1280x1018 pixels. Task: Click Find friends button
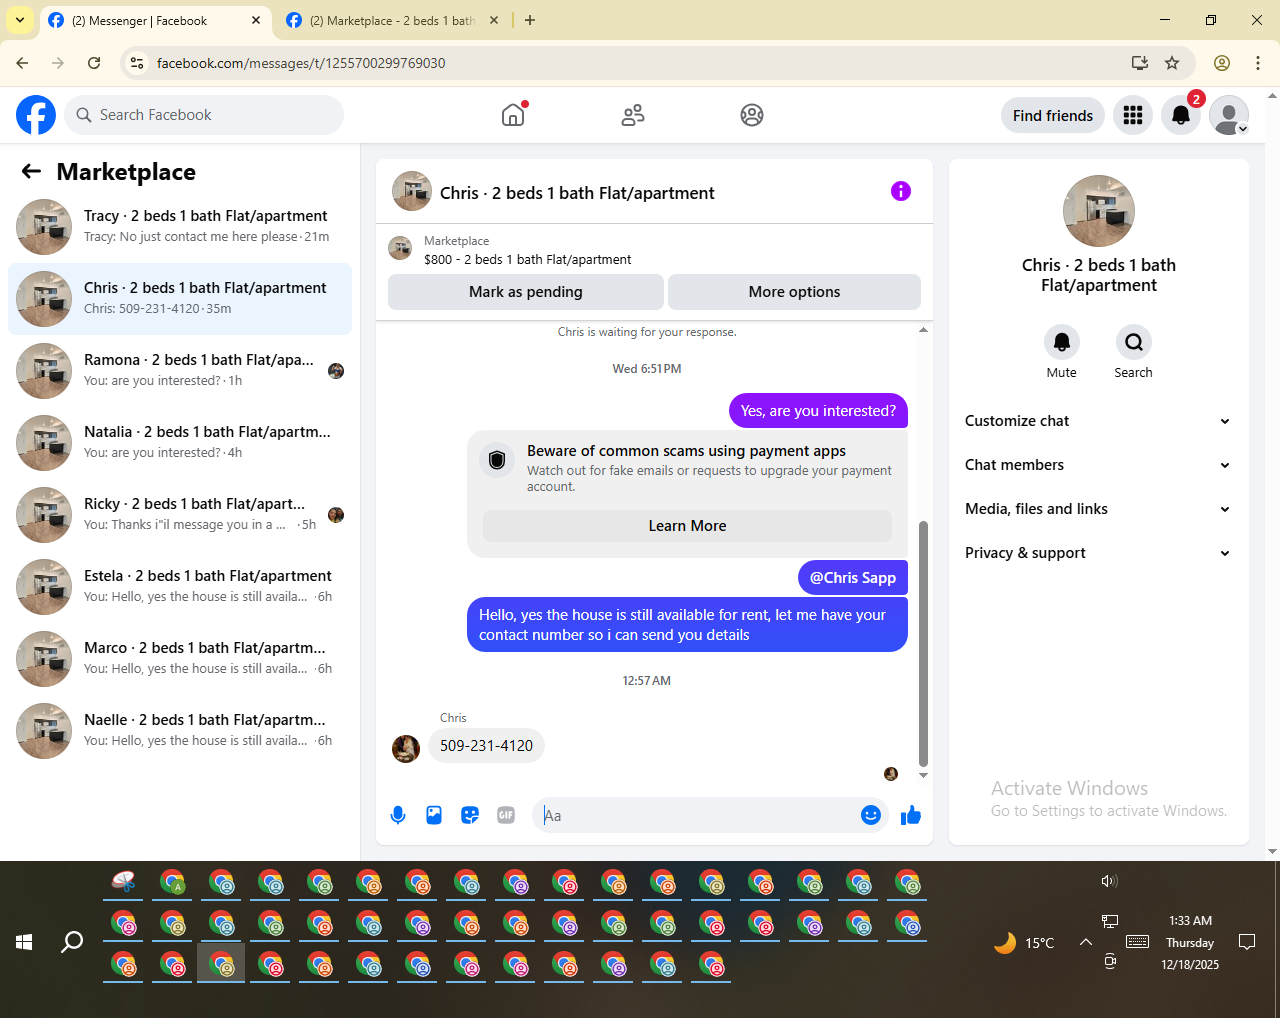1053,115
